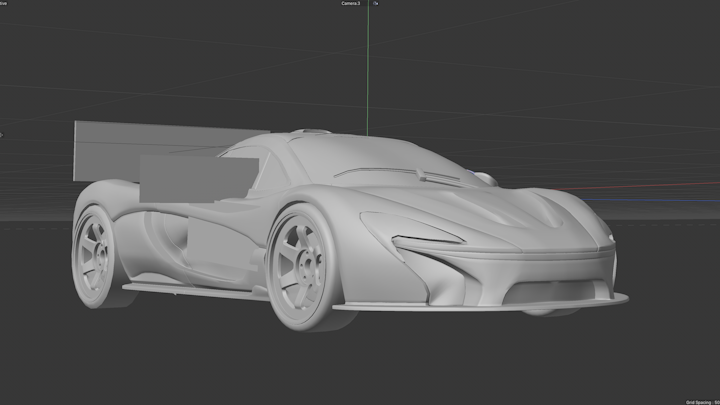Click the Perspective view label in top-left corner
The width and height of the screenshot is (720, 405).
pyautogui.click(x=4, y=3)
